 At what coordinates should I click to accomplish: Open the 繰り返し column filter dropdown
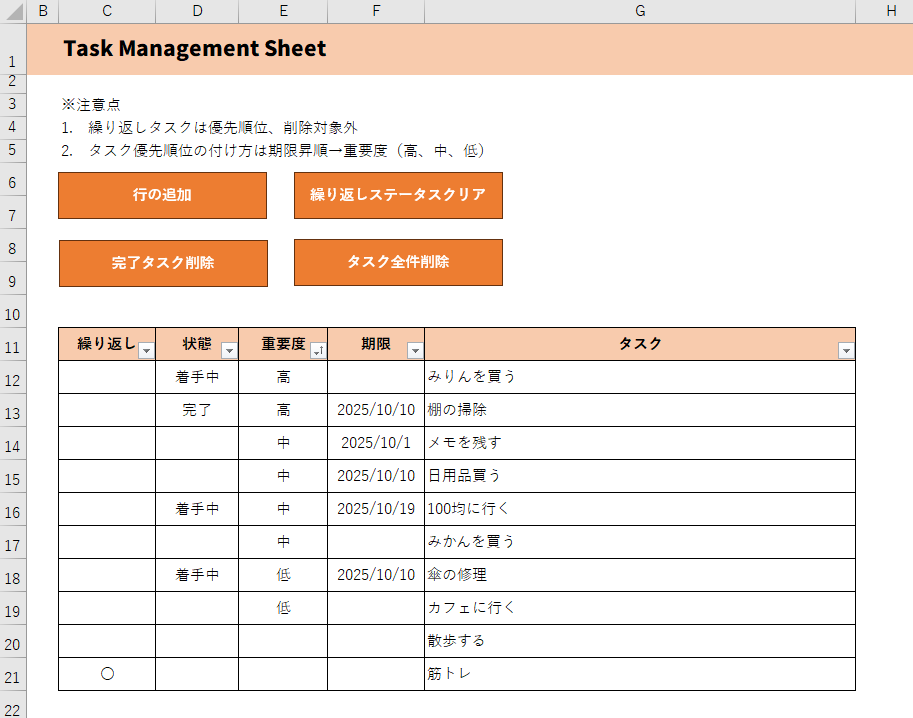146,351
